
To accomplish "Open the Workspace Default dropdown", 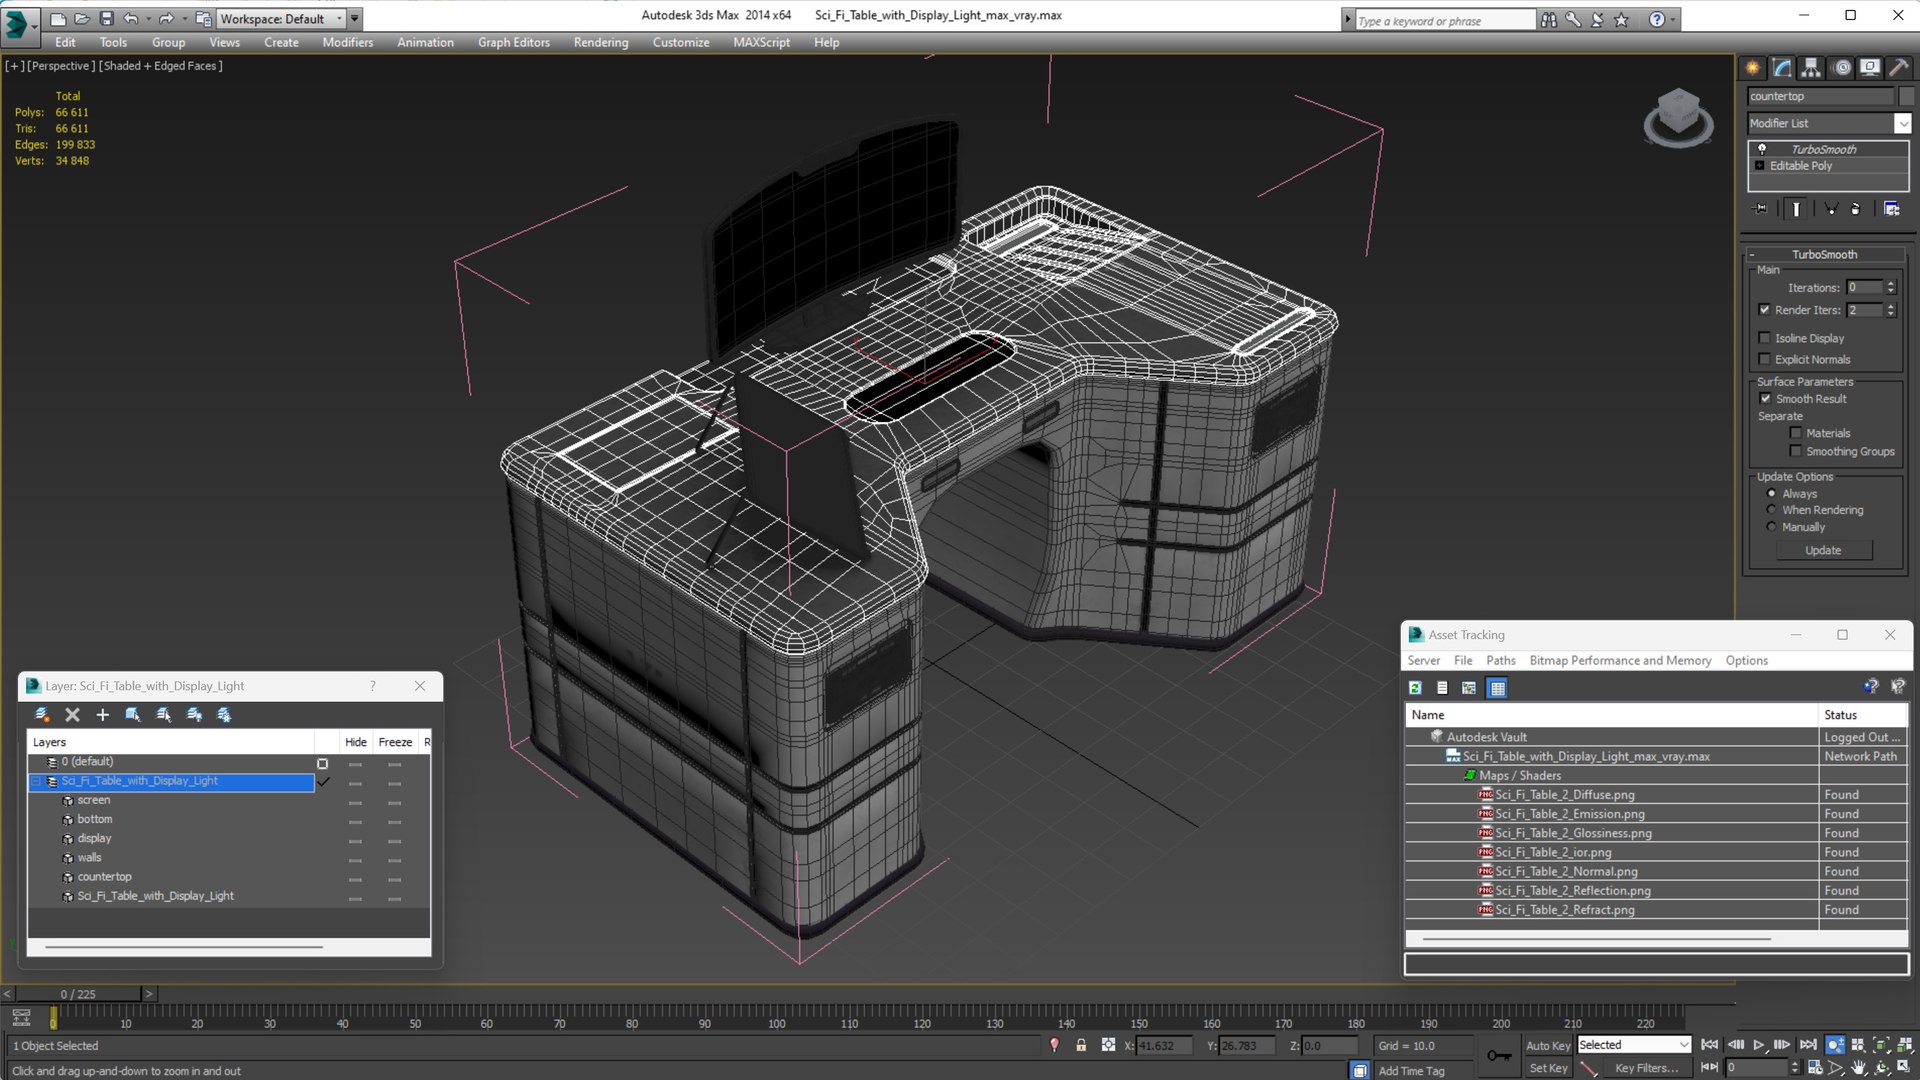I will (340, 19).
